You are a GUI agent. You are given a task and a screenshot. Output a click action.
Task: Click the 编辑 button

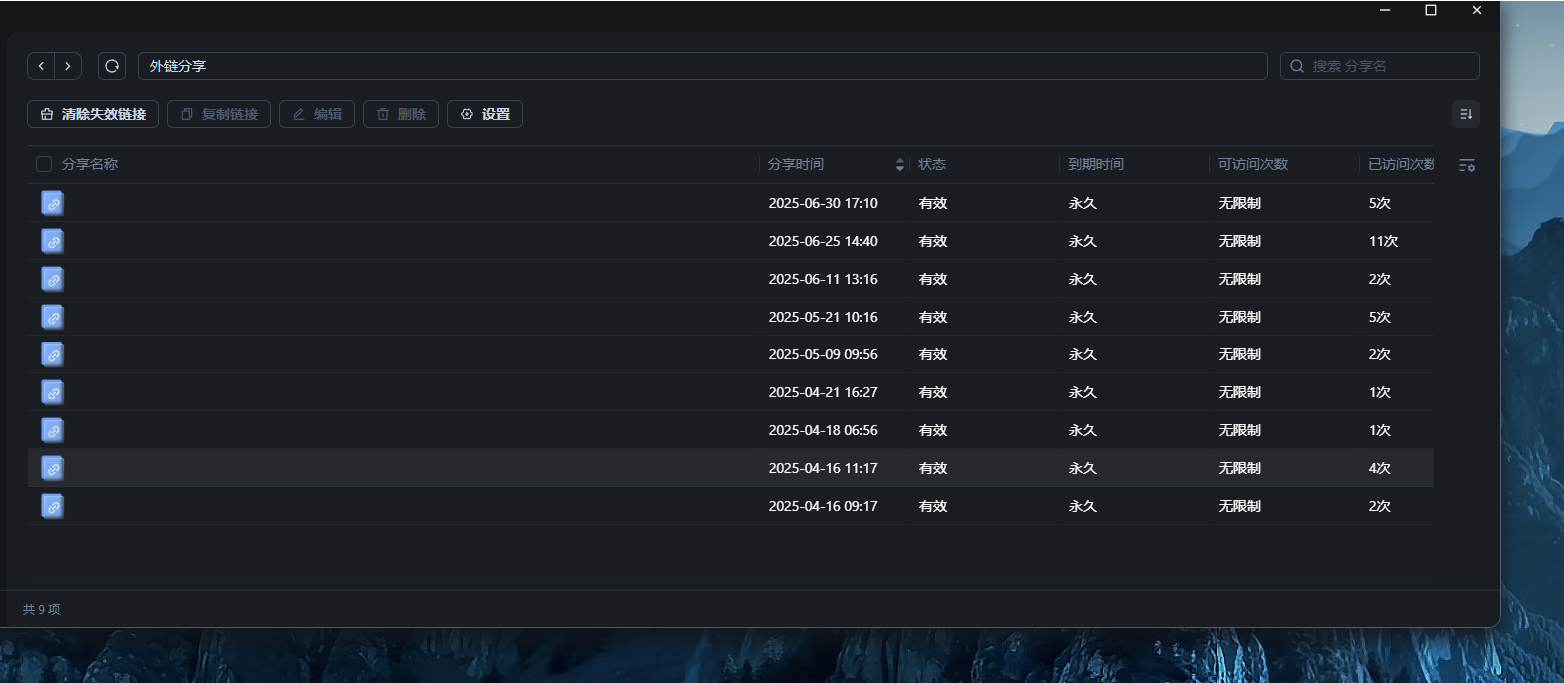(x=317, y=114)
